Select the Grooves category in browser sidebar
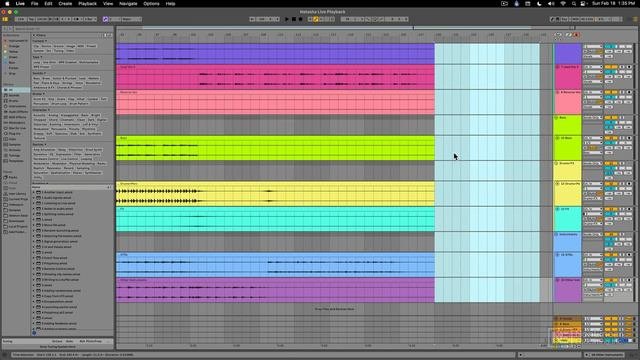640x360 pixels. point(17,150)
